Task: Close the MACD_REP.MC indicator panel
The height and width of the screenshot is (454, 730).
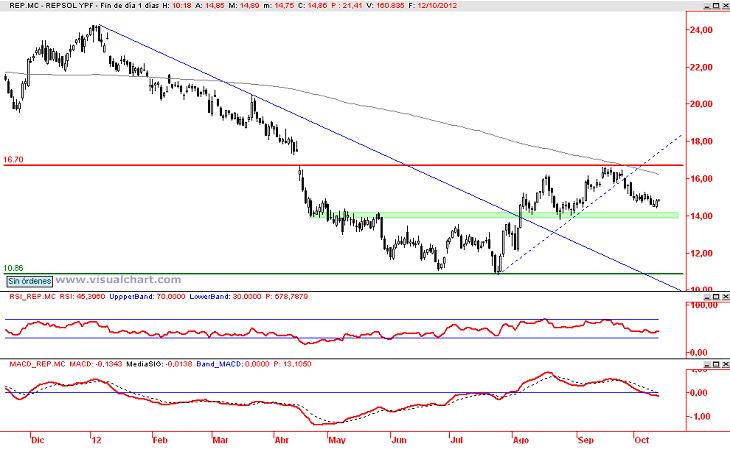Action: tap(725, 364)
